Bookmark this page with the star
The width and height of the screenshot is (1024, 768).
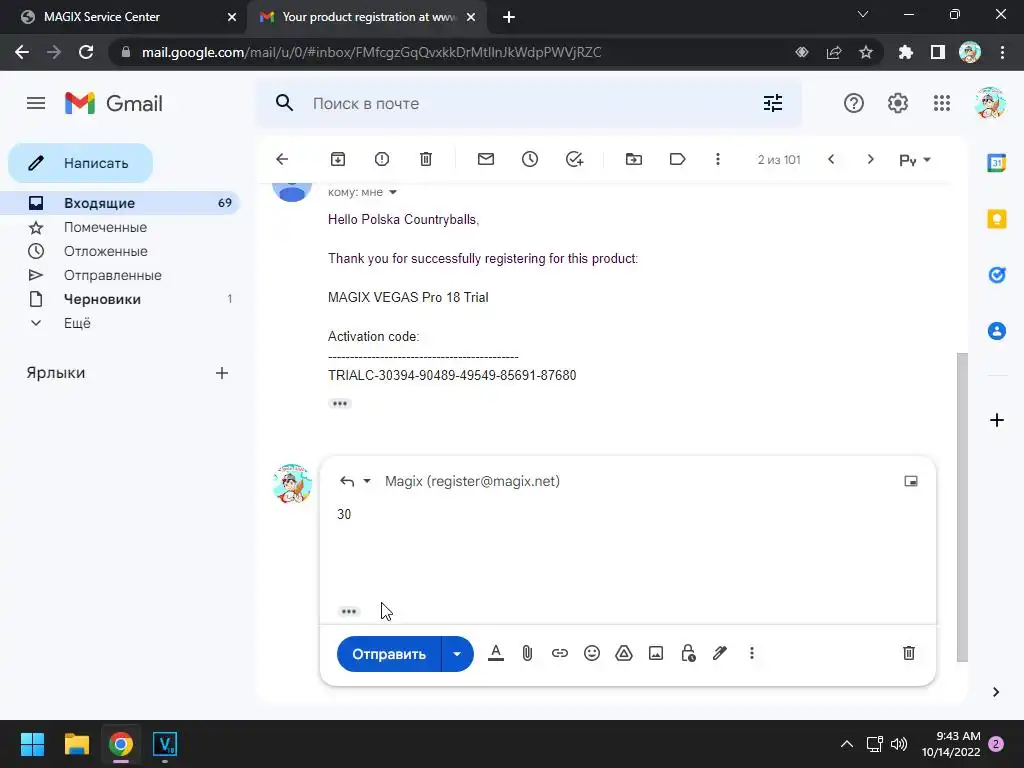(865, 52)
